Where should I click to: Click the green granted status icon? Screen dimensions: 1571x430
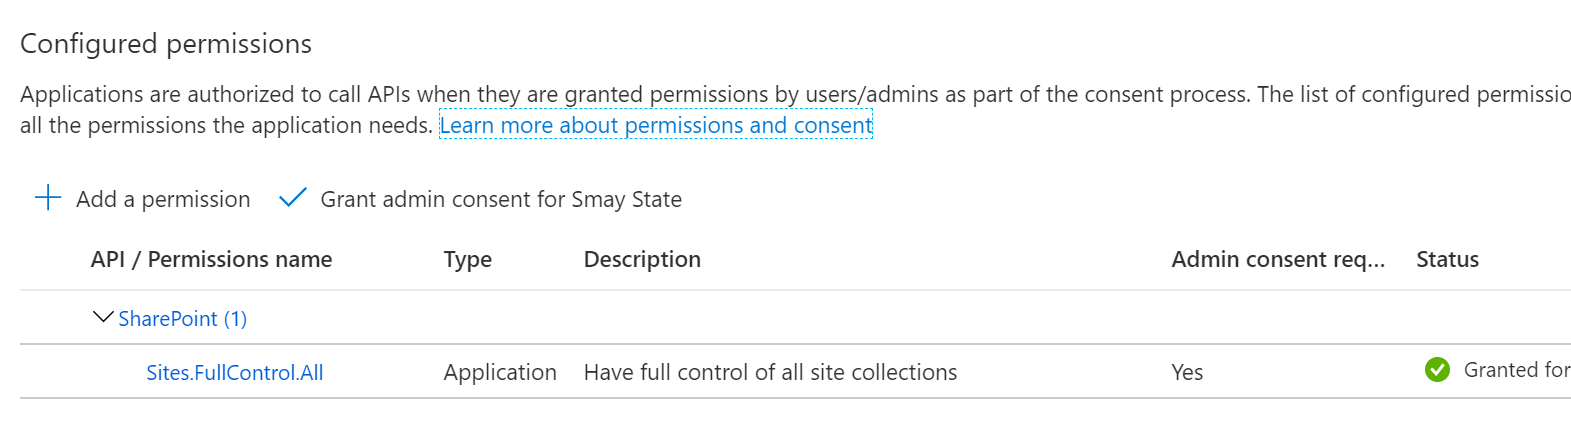click(1437, 370)
